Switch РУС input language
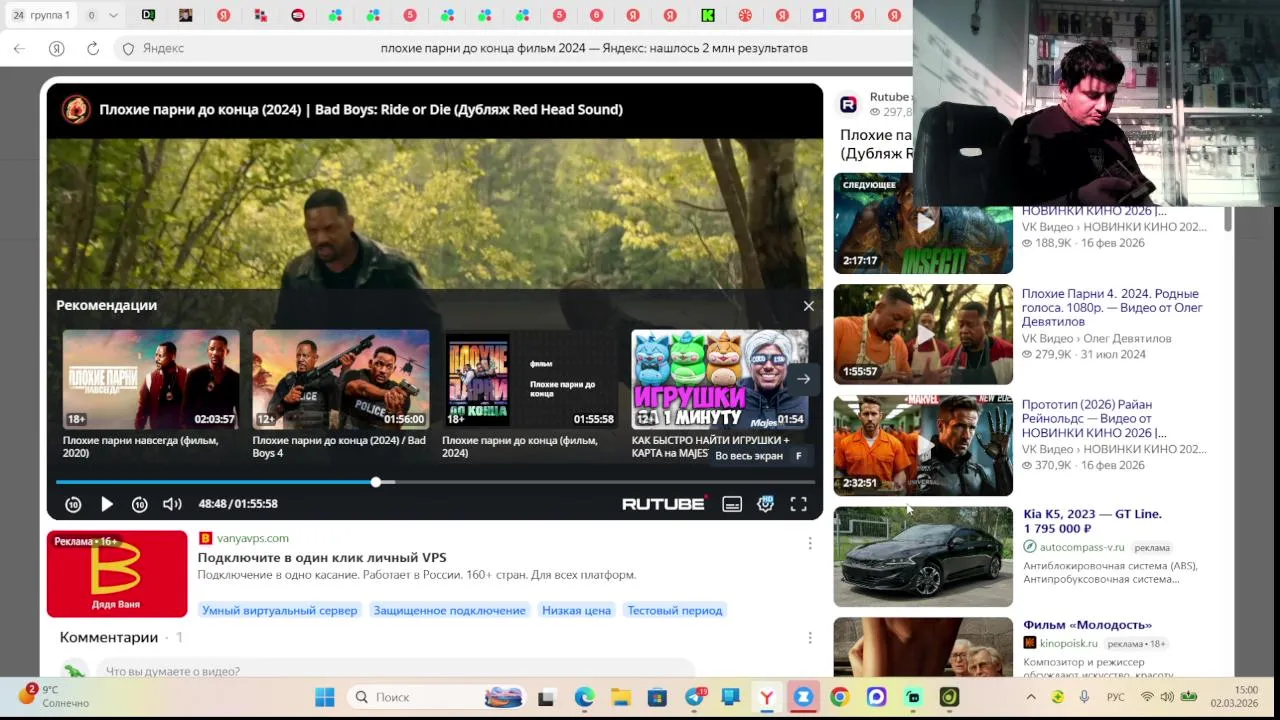 tap(1115, 697)
